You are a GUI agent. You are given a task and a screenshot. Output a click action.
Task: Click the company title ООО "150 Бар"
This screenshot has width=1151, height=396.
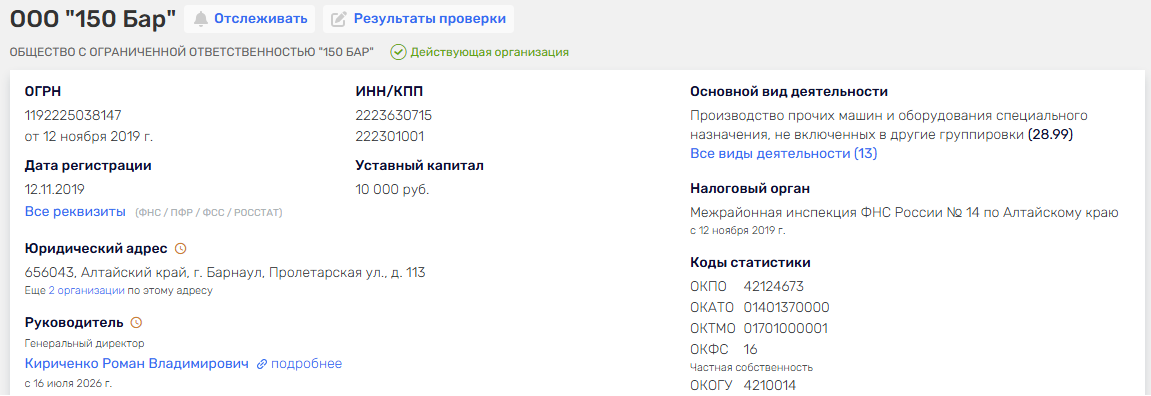click(92, 20)
